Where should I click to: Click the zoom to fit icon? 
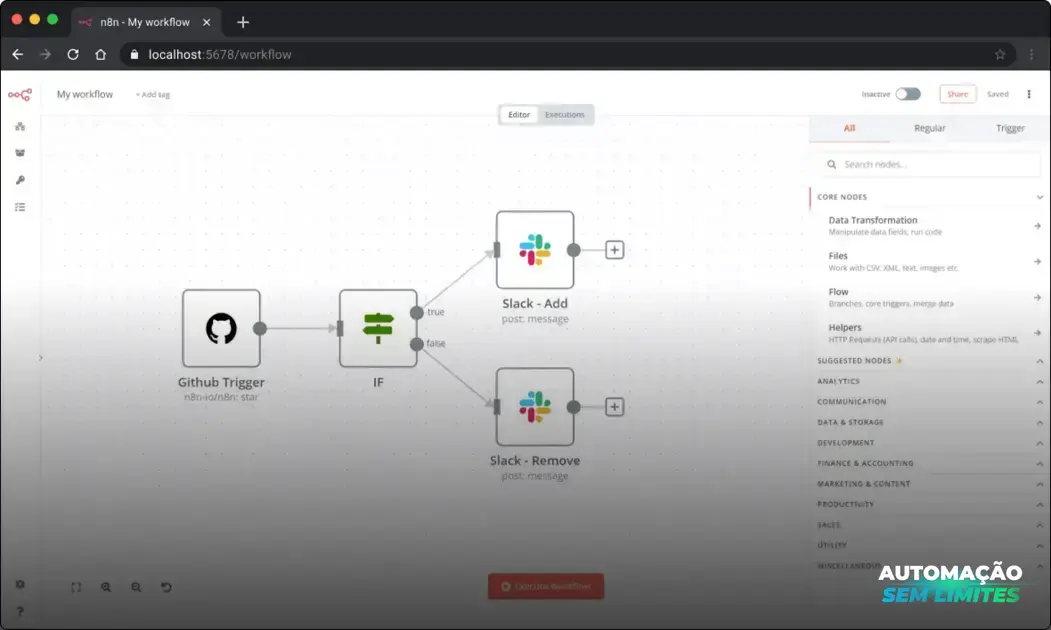[76, 587]
